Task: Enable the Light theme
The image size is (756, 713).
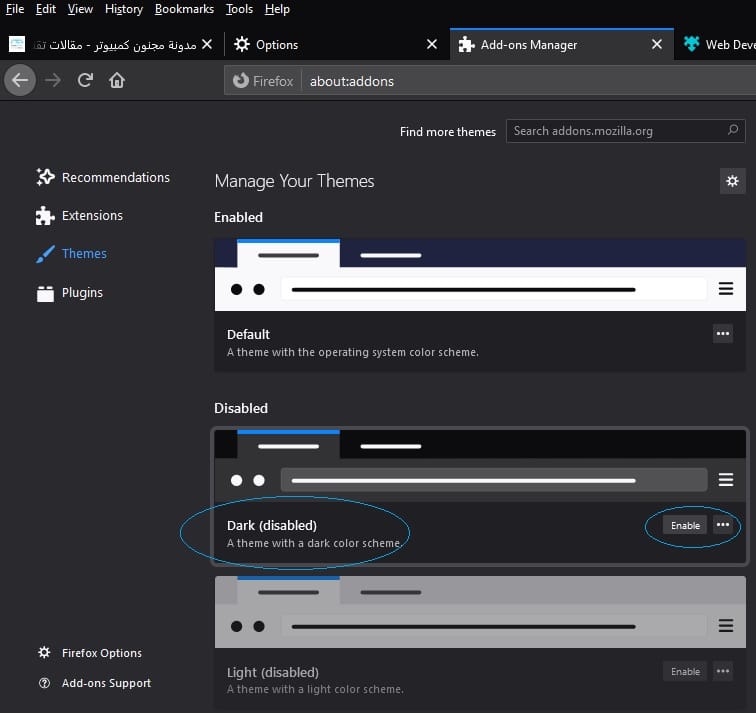Action: tap(685, 672)
